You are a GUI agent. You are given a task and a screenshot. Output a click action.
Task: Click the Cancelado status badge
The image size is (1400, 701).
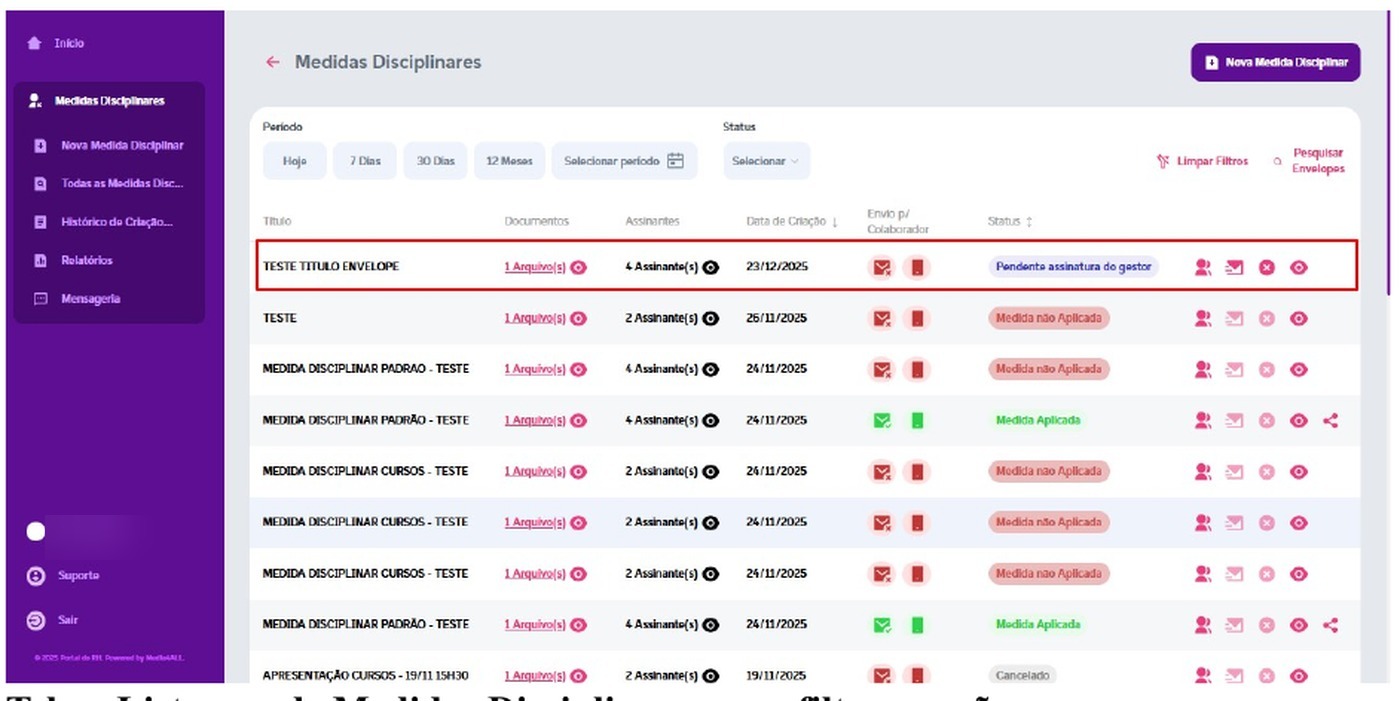1022,676
